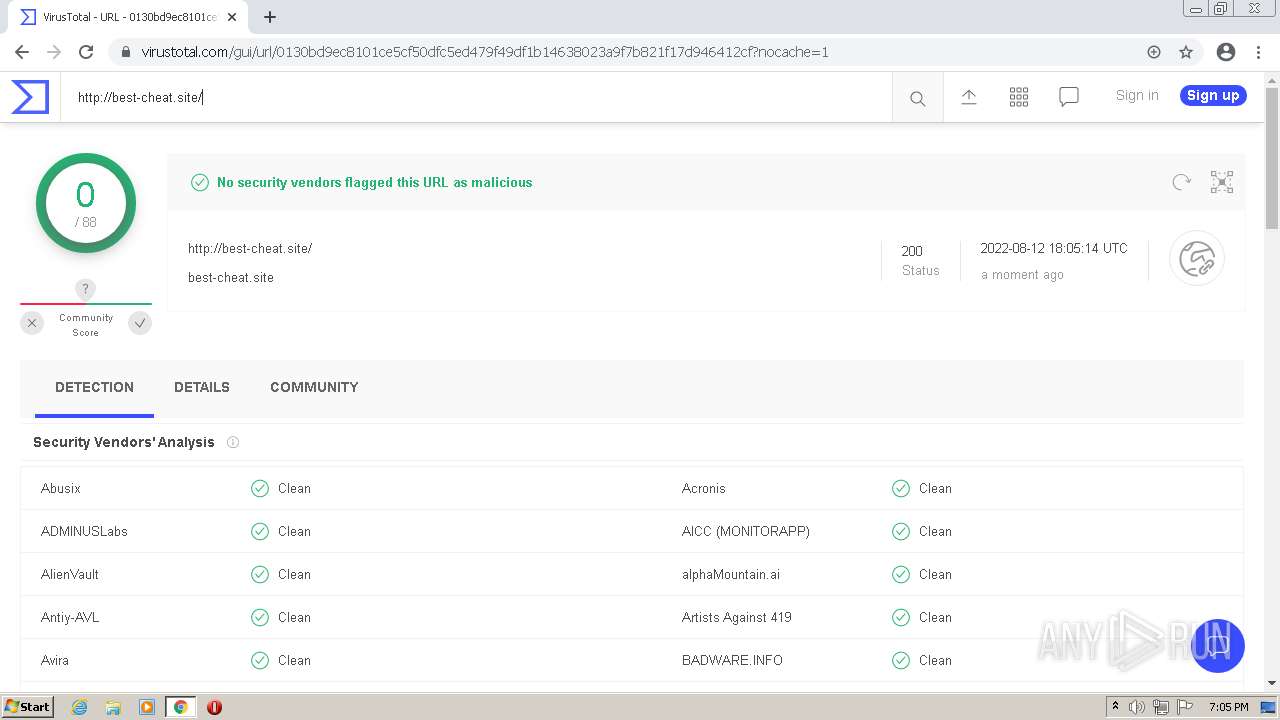Click the VirusTotal logo icon

30,97
